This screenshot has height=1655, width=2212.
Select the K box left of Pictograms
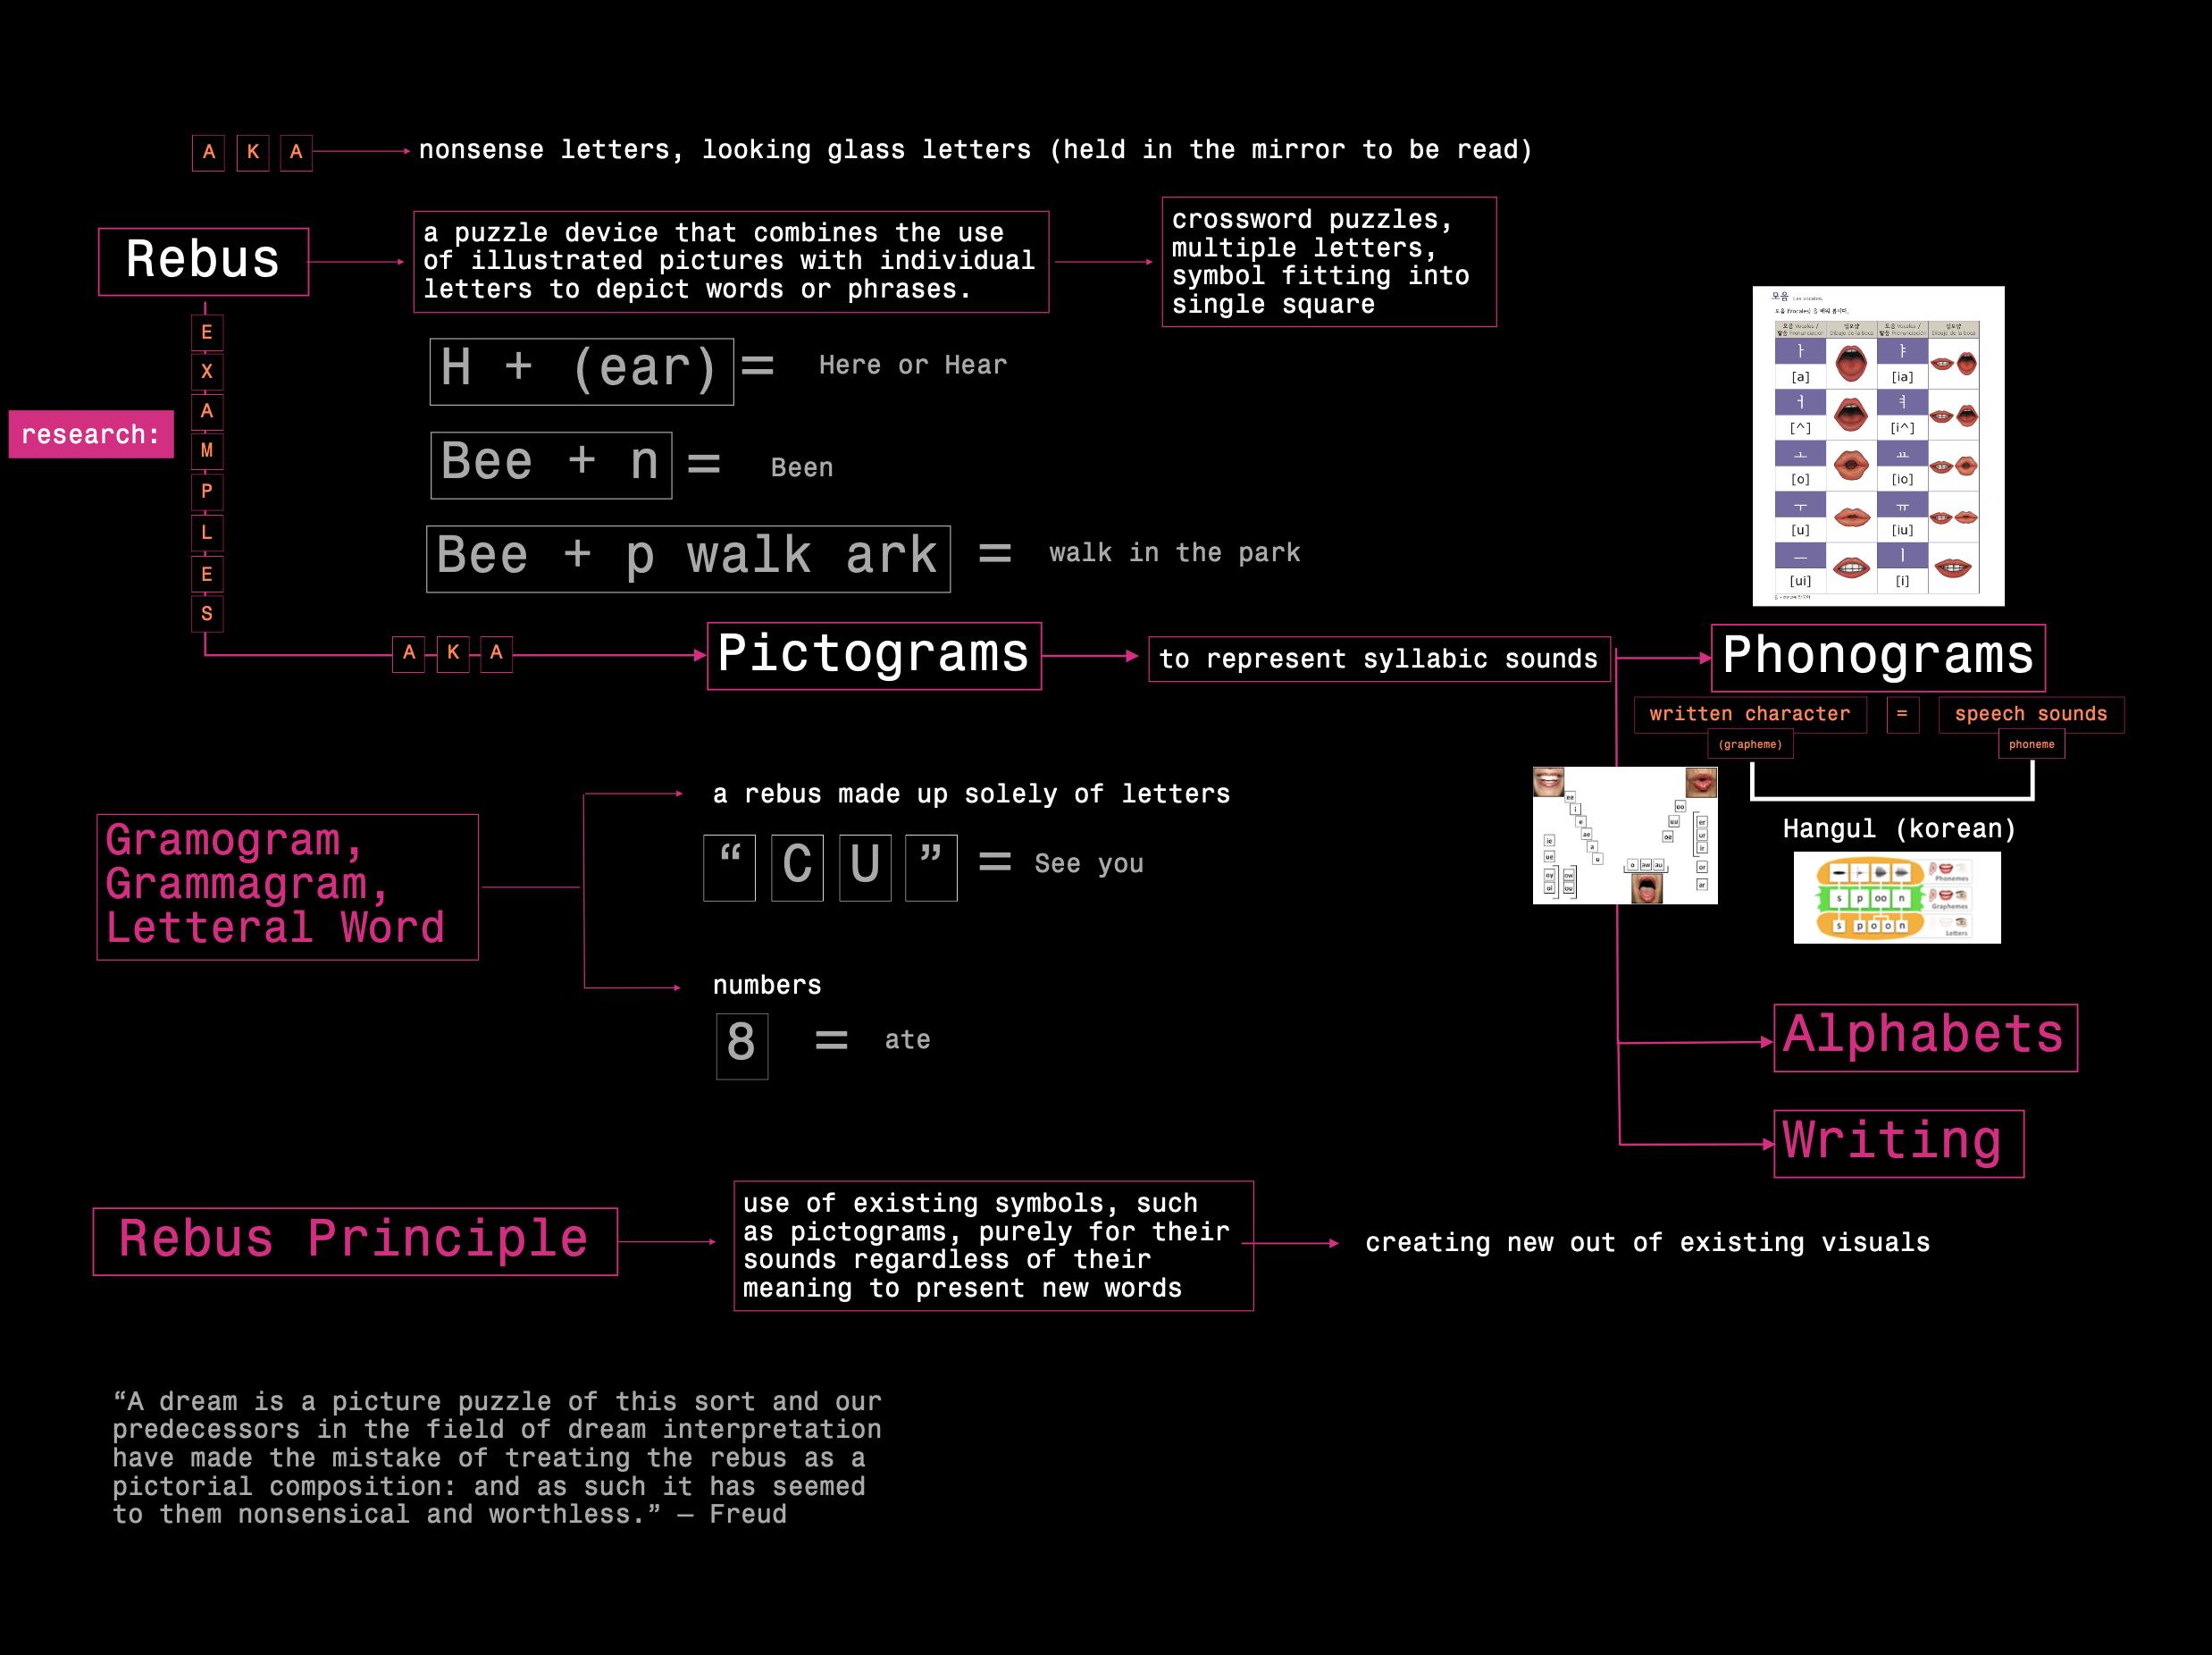click(x=453, y=654)
